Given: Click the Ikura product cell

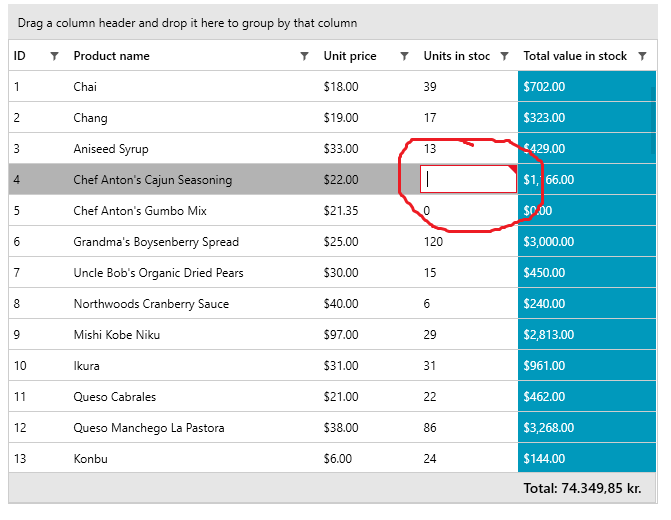Looking at the screenshot, I should pyautogui.click(x=87, y=366).
